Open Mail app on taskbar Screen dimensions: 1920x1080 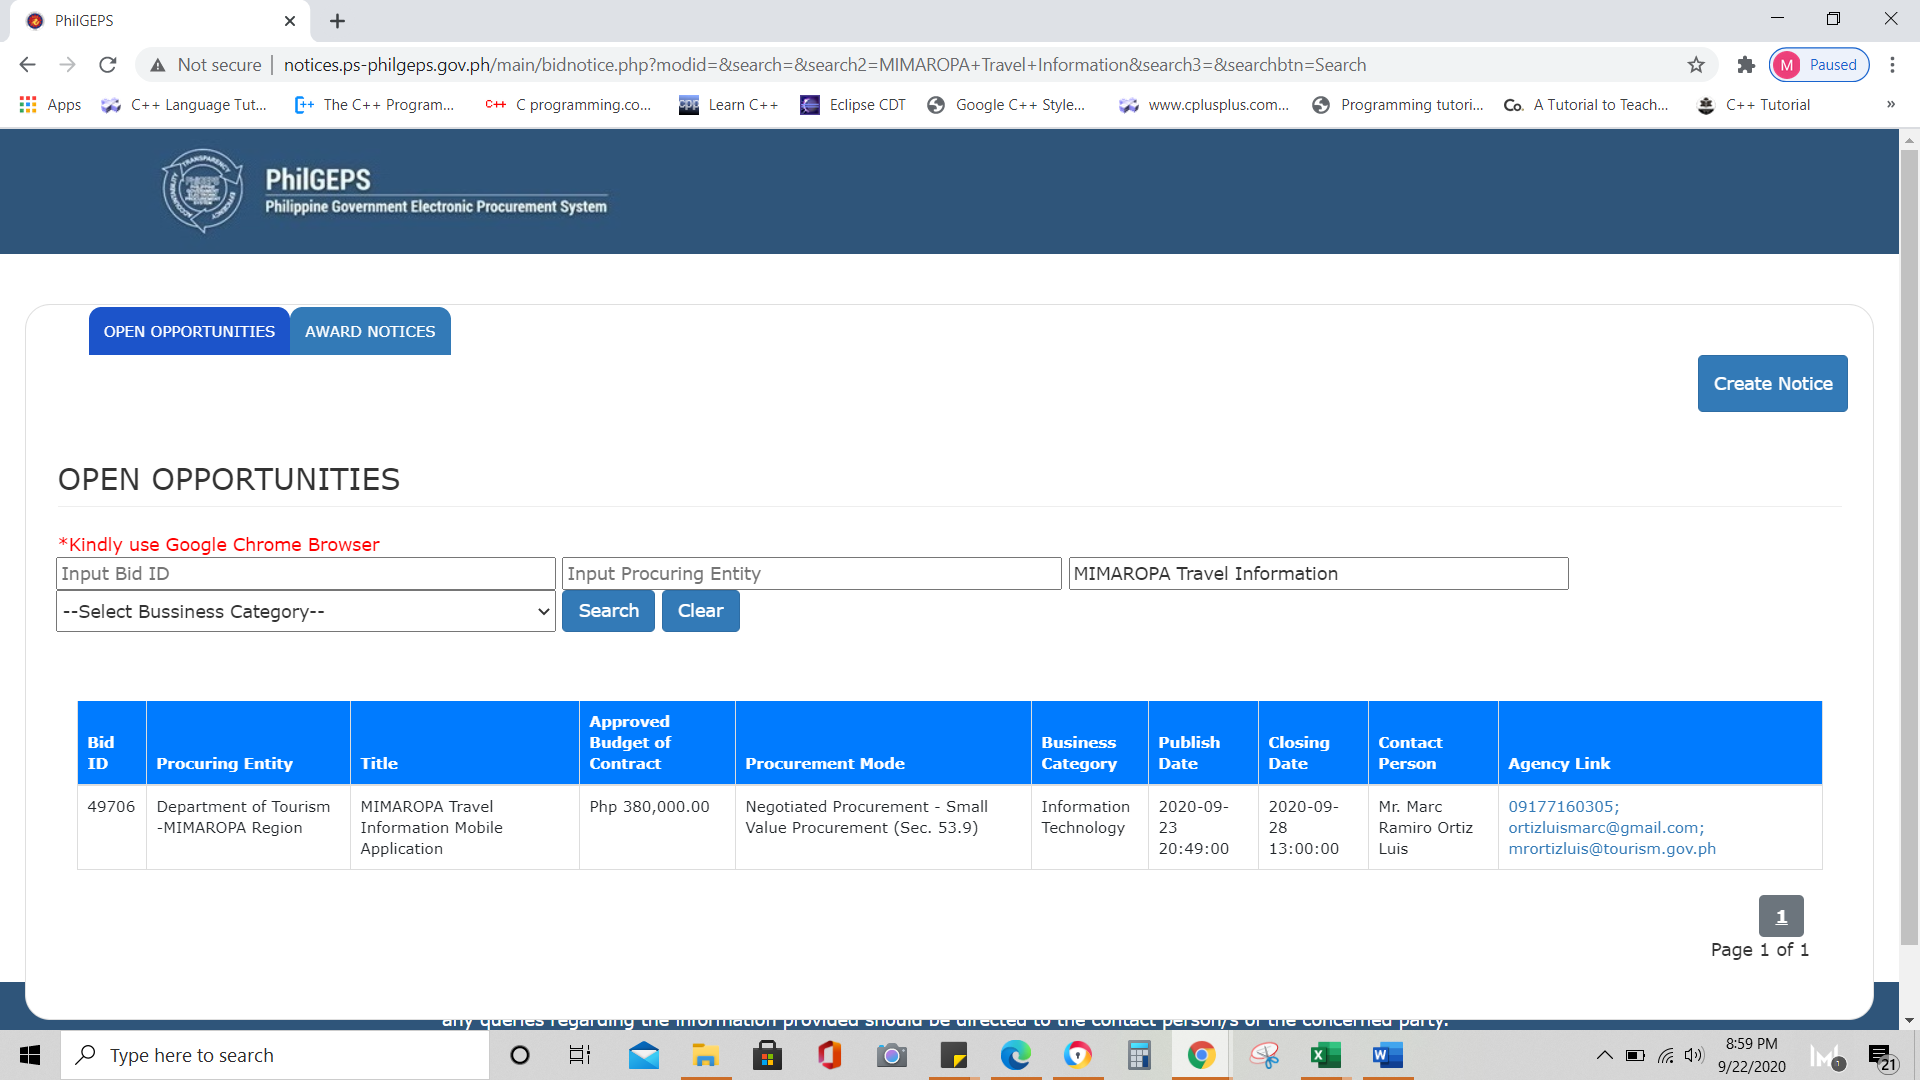tap(644, 1055)
